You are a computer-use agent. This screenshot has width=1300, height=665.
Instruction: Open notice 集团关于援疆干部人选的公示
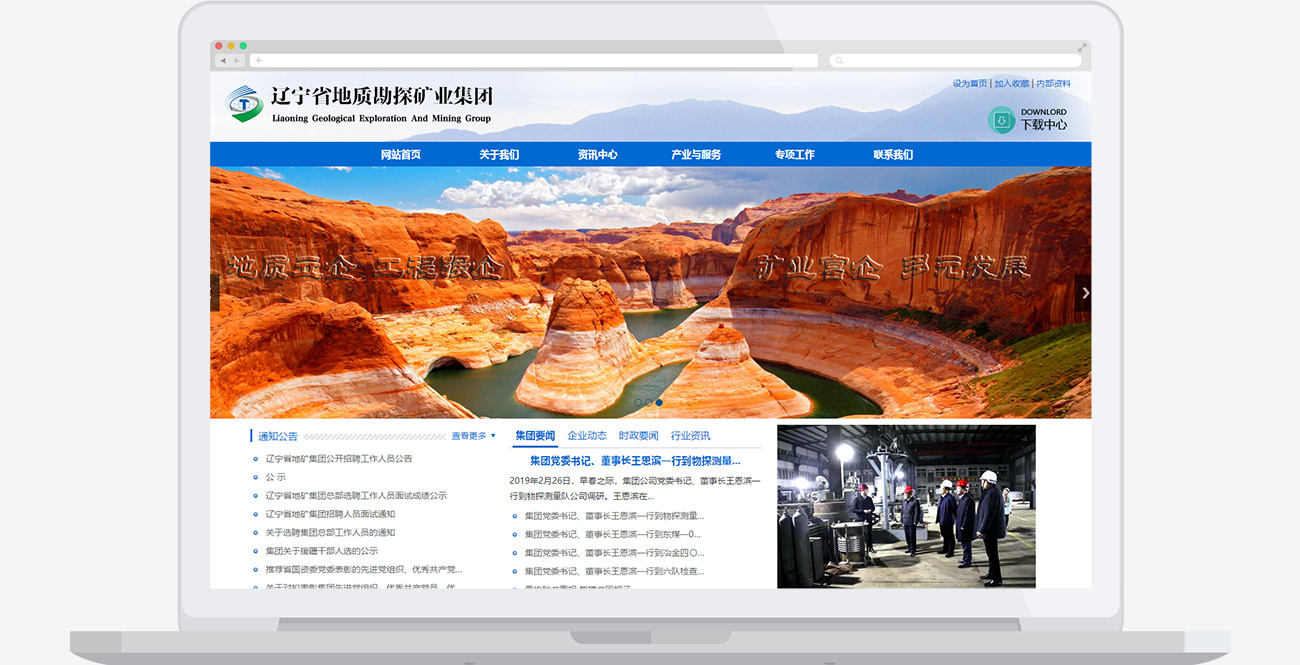point(322,551)
